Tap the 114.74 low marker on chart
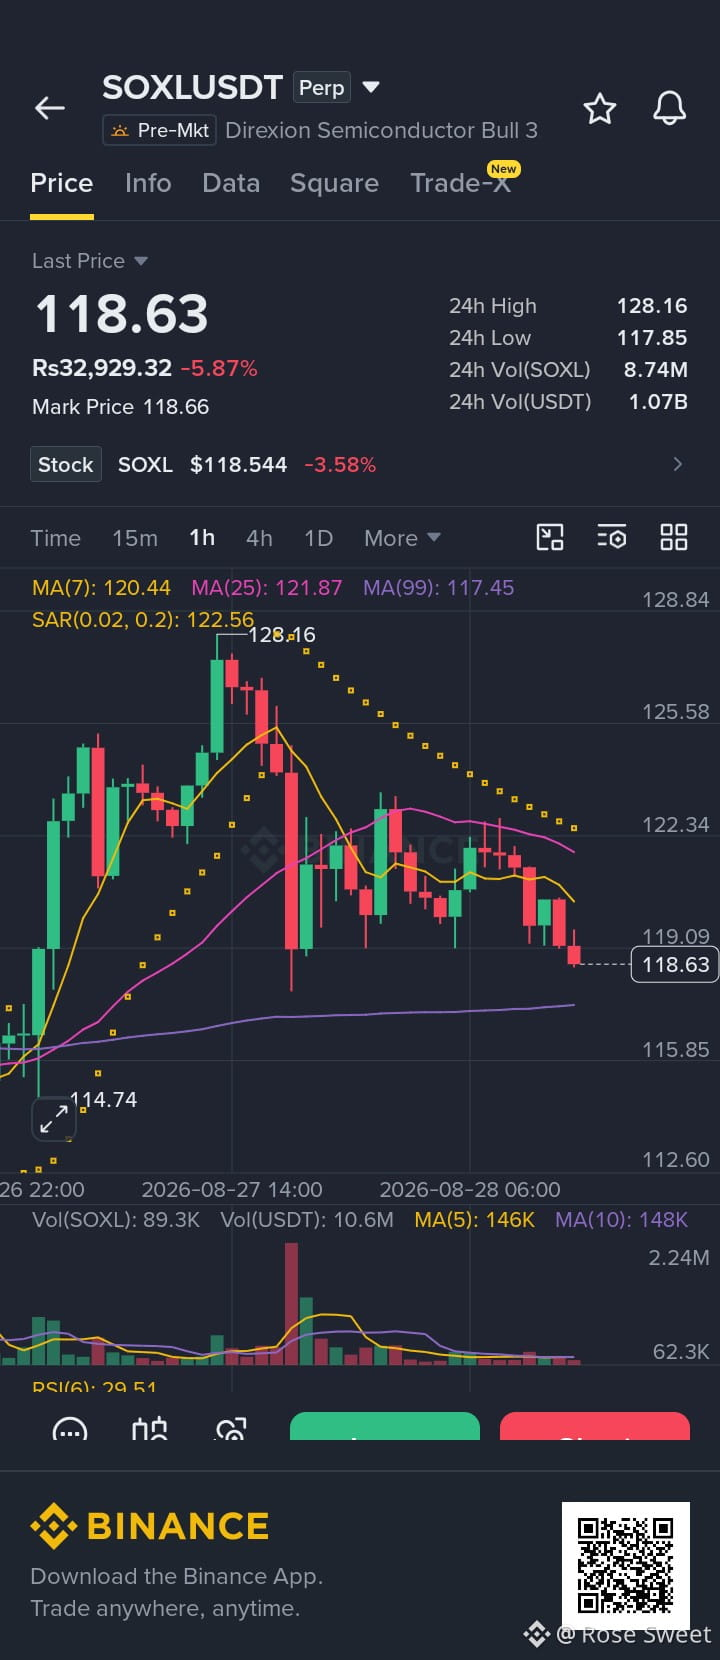720x1660 pixels. tap(104, 1099)
